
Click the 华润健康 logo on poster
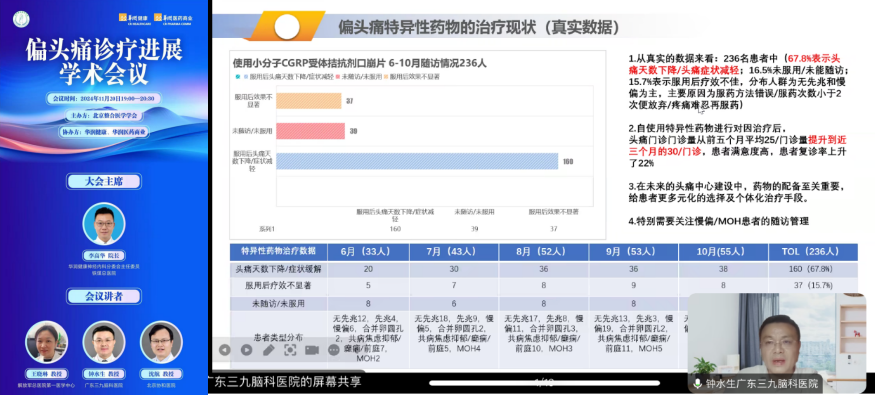pos(134,20)
